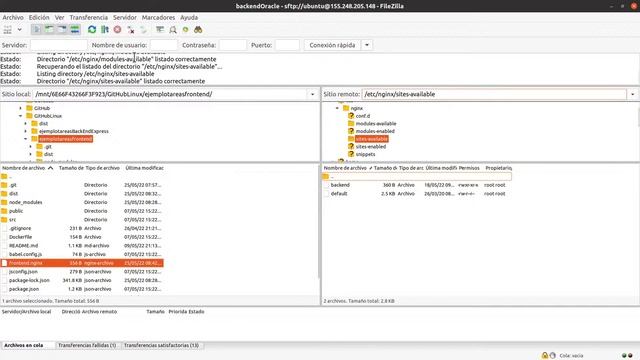
Task: Select conf.d in the remote tree
Action: coord(362,116)
